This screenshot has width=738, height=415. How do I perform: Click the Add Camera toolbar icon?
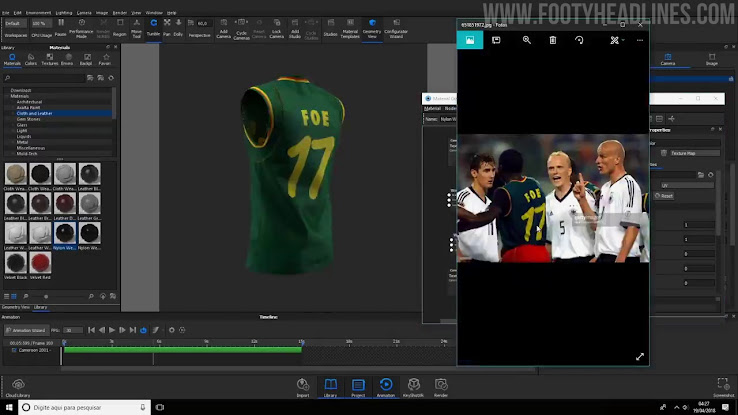(x=224, y=26)
